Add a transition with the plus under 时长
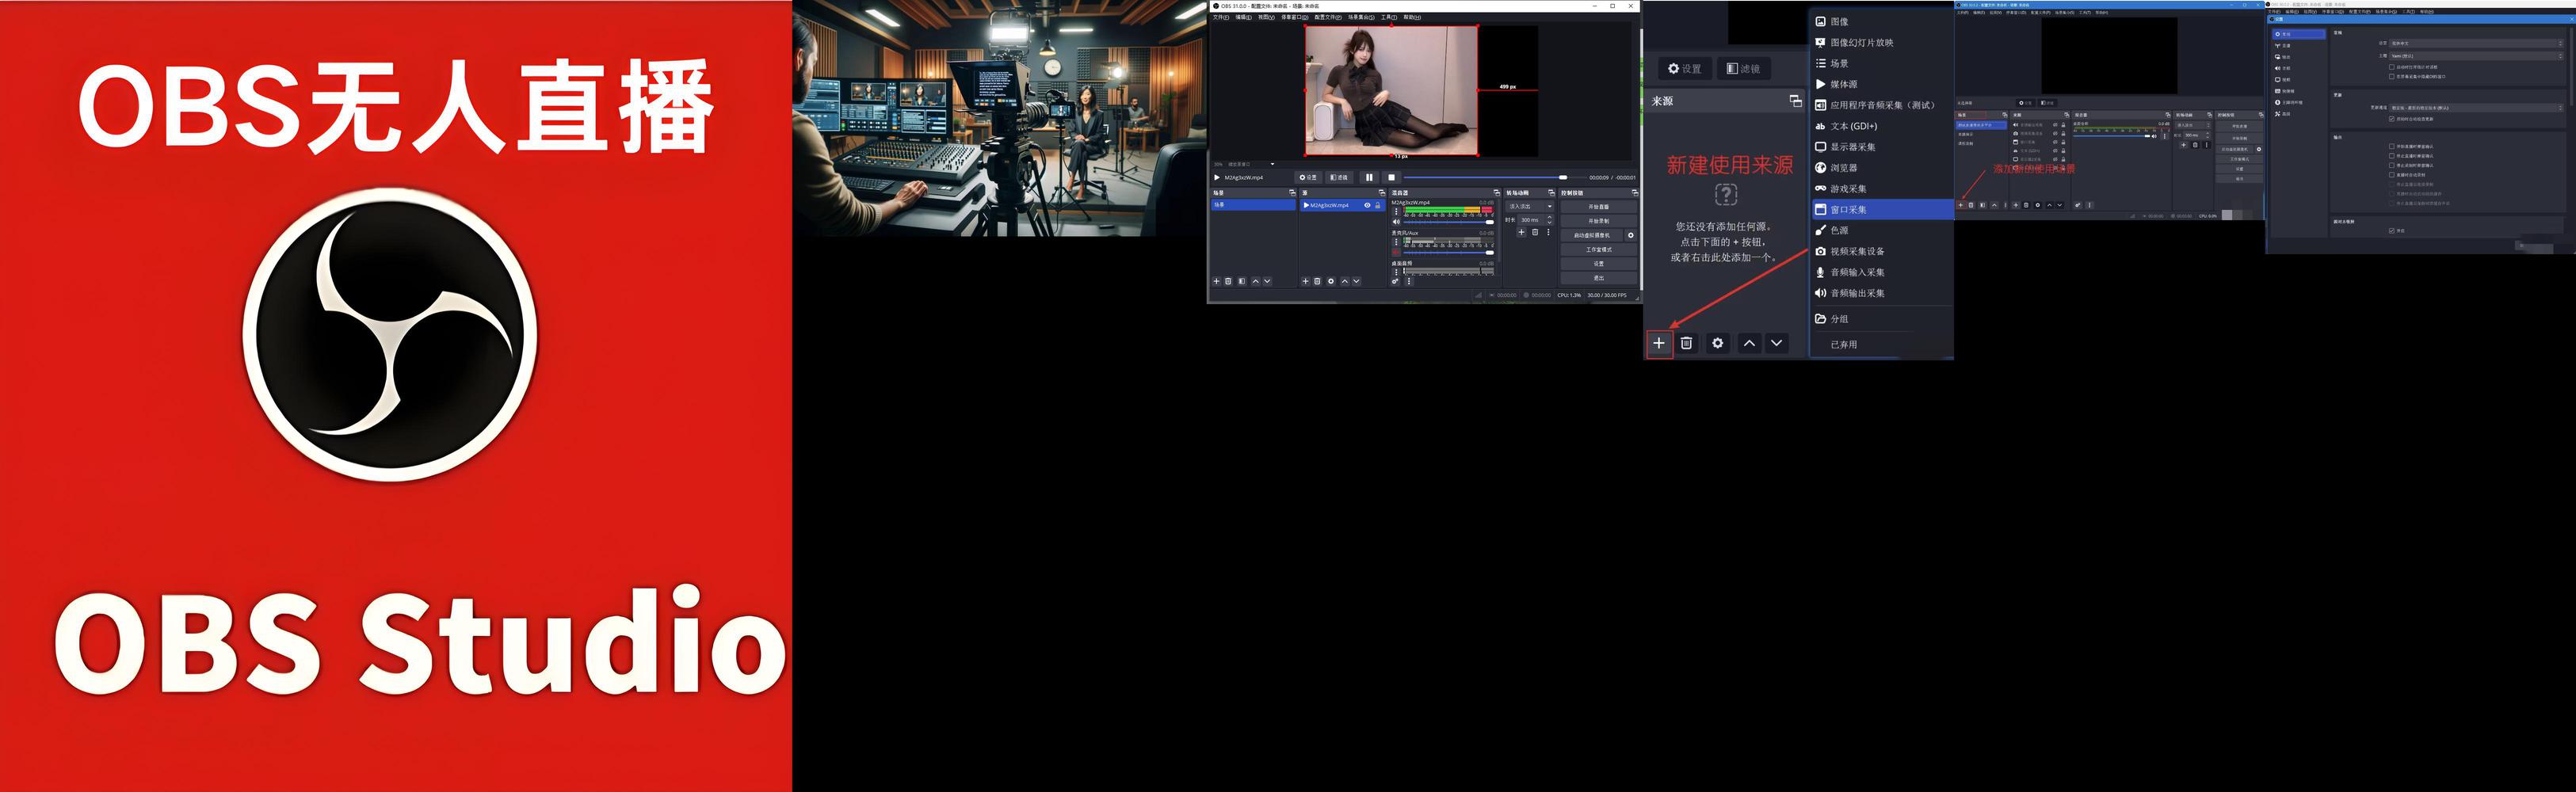 (x=1522, y=232)
